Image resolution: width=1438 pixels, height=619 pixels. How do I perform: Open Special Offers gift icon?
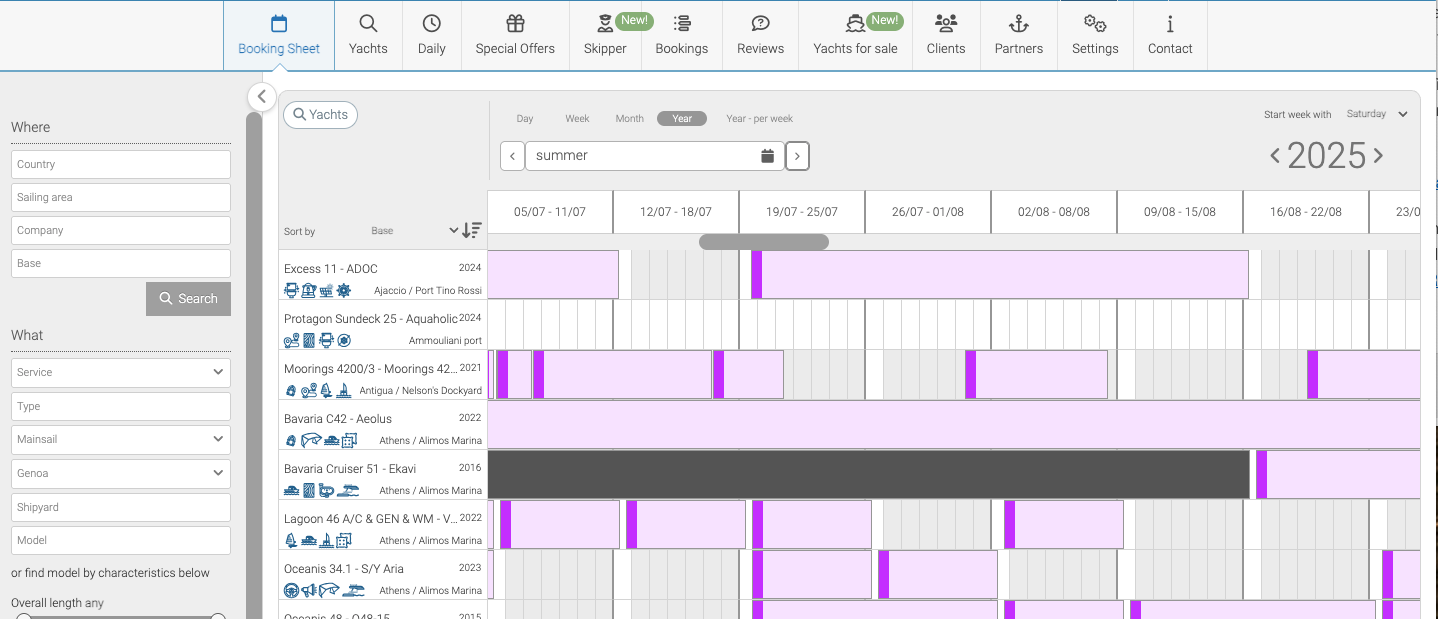point(515,24)
